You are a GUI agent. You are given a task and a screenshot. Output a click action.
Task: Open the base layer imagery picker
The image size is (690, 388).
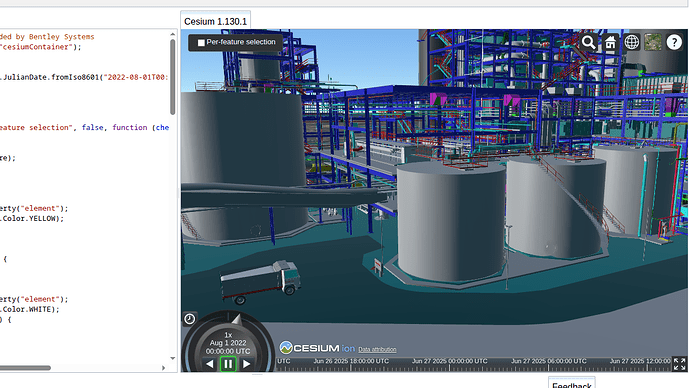coord(653,42)
